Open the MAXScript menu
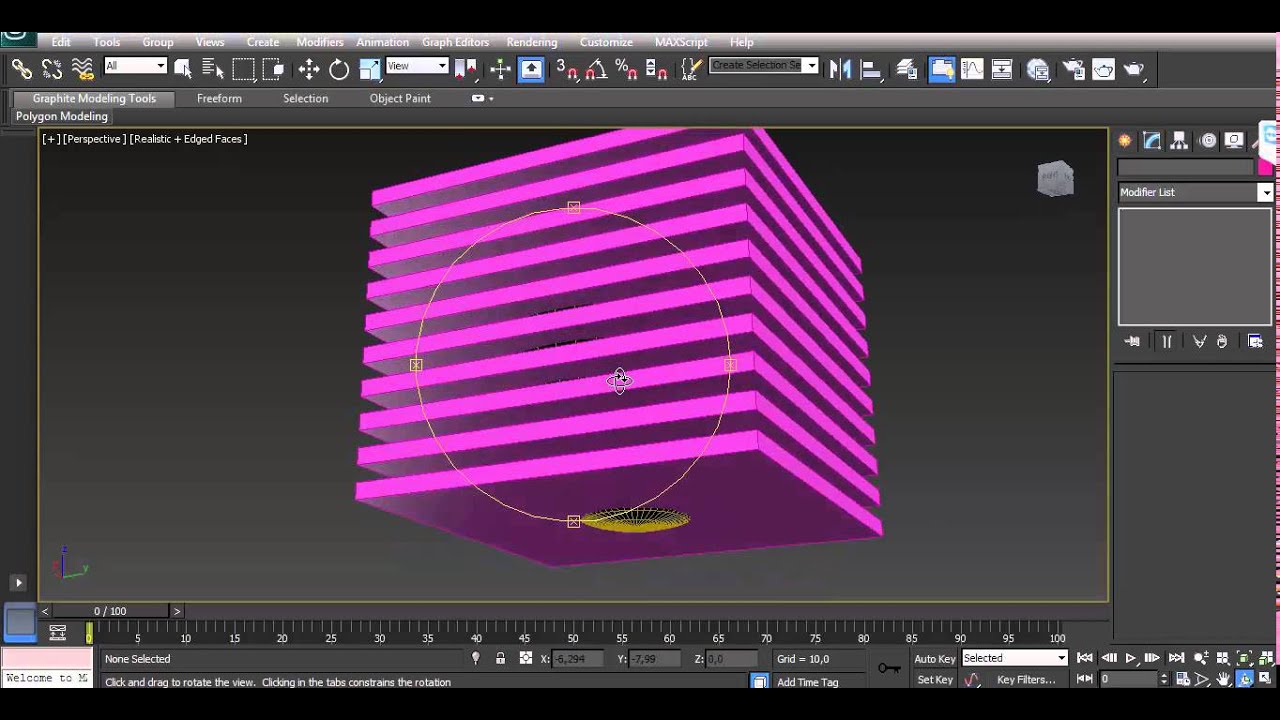 point(681,42)
